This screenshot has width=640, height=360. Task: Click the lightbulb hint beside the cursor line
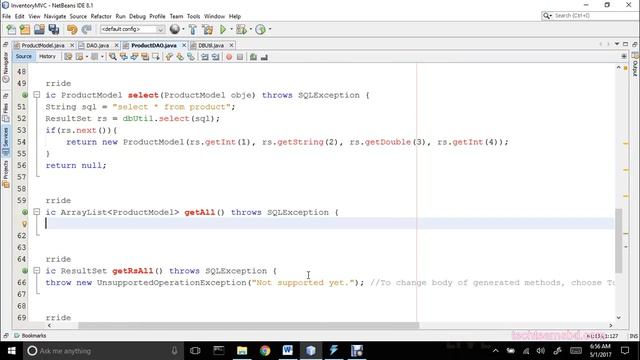pos(24,224)
